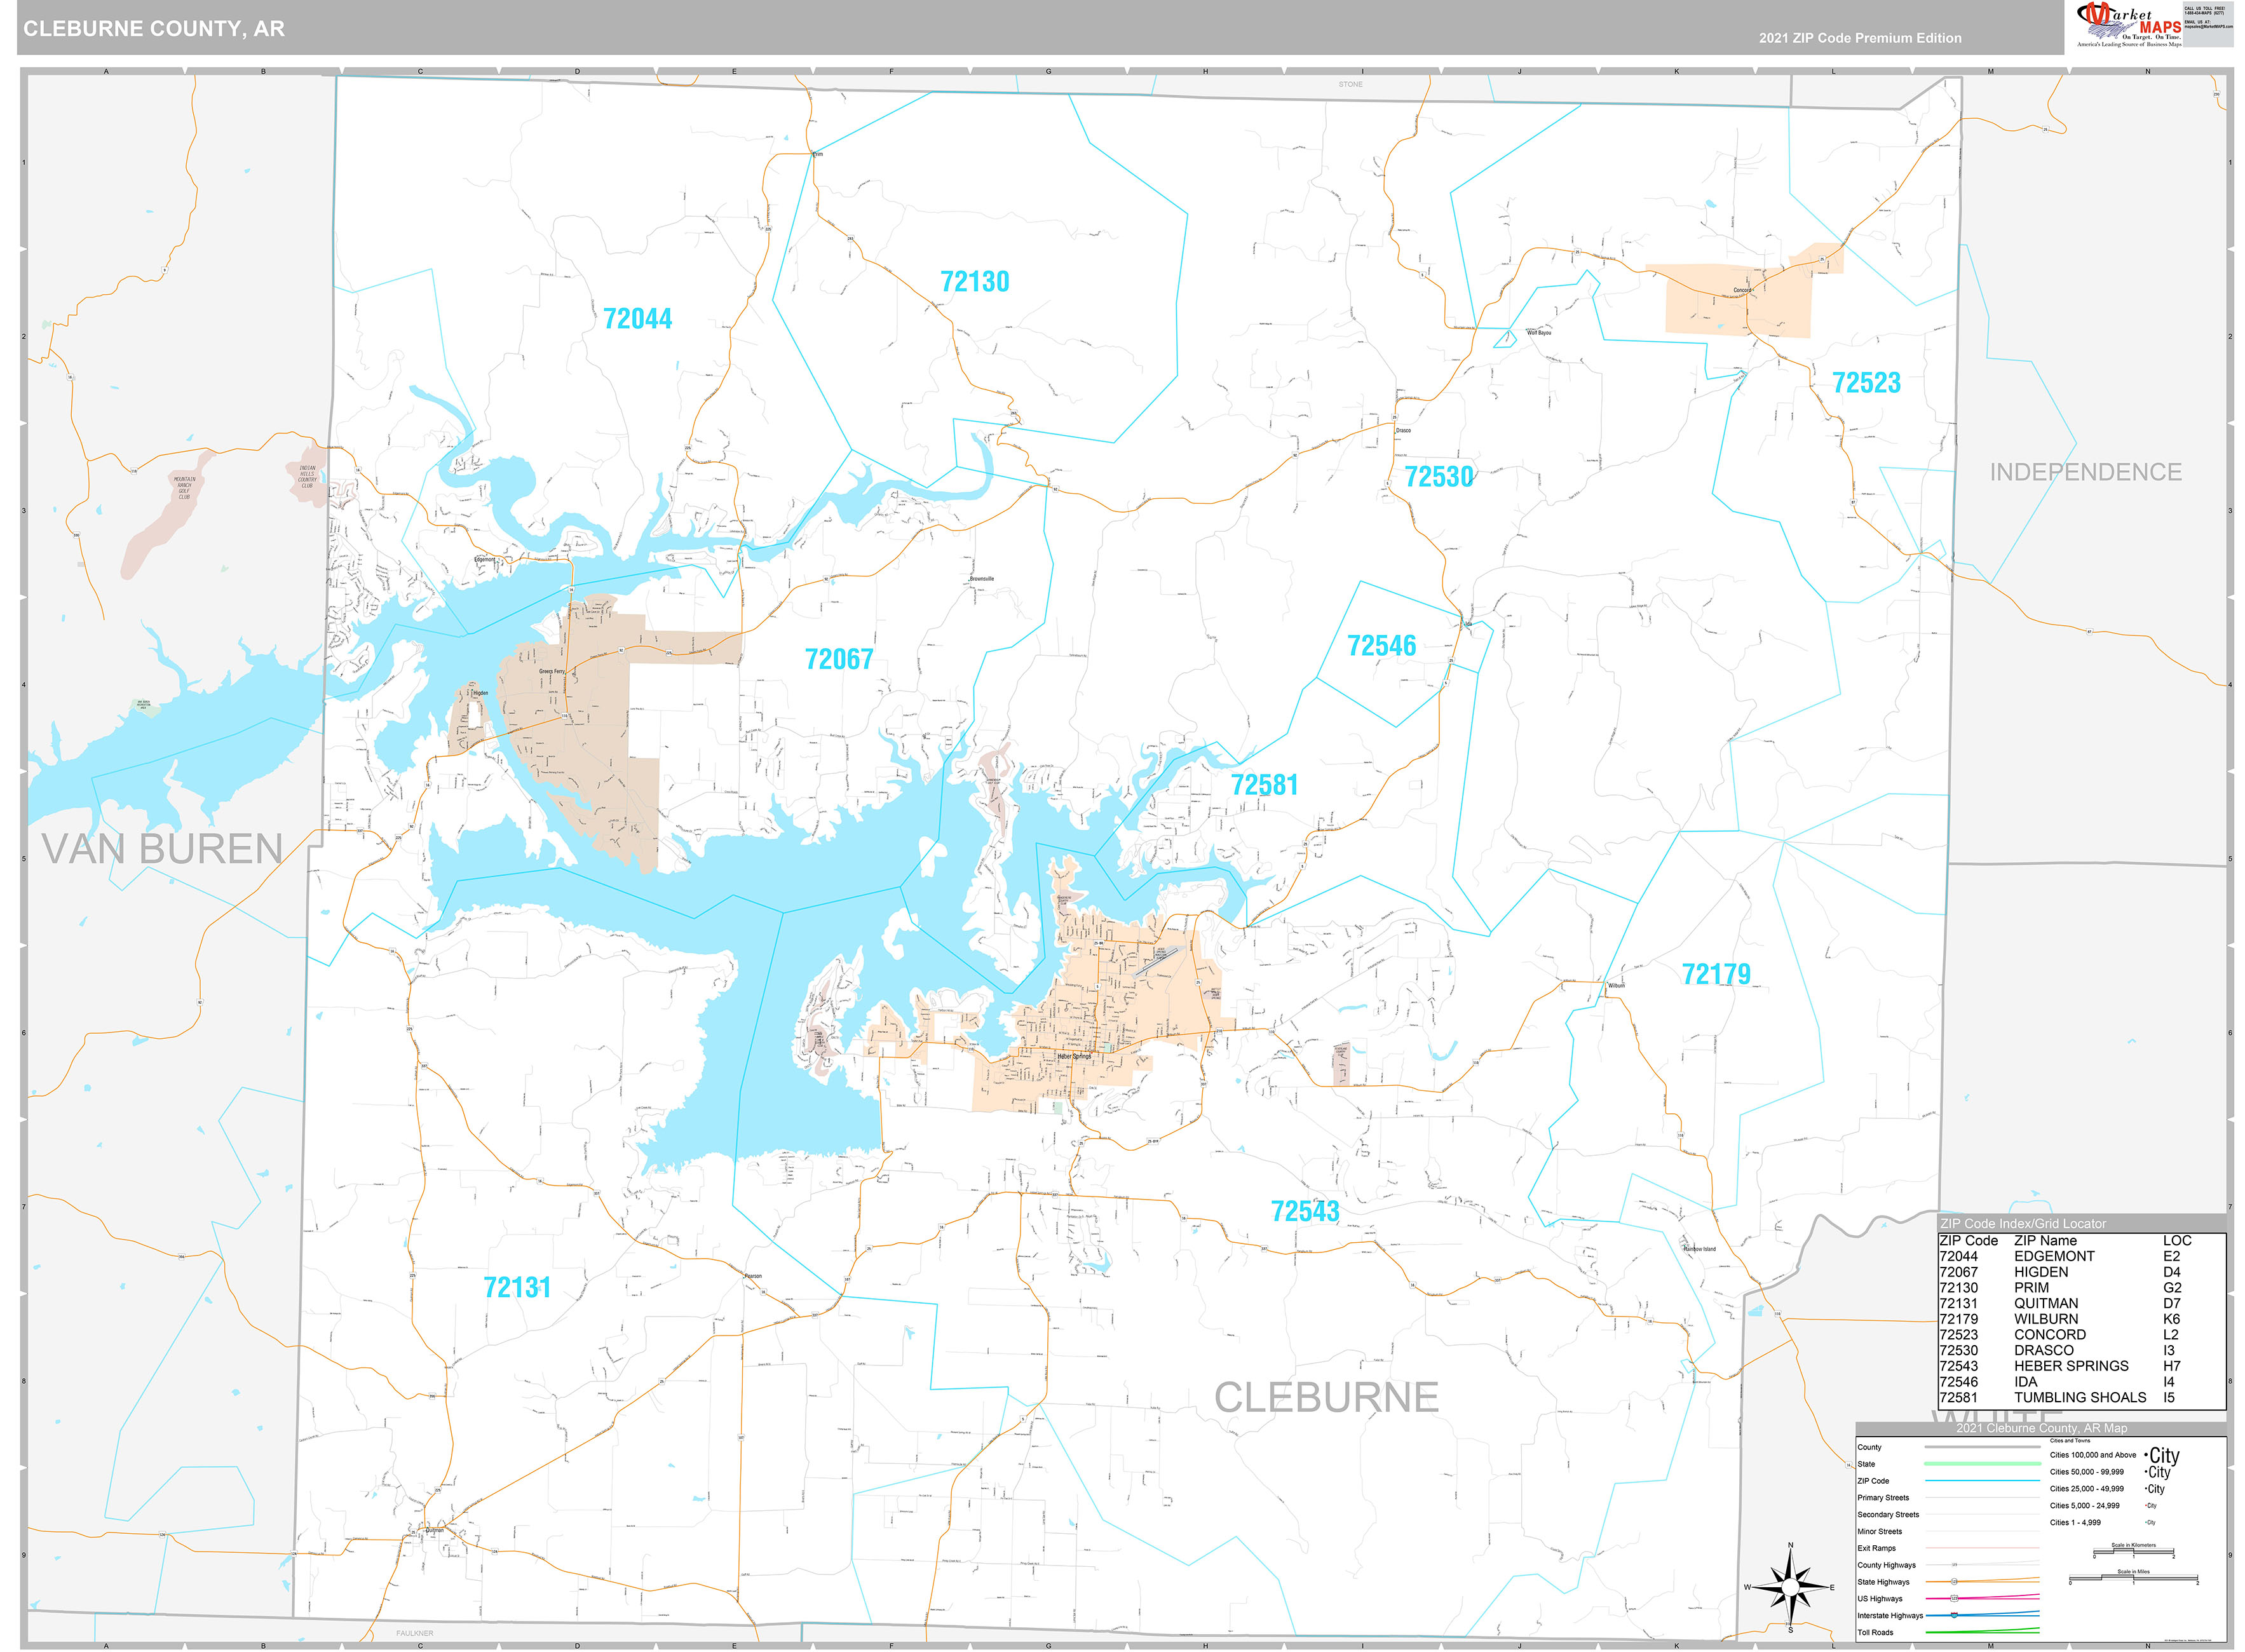The image size is (2245, 1652).
Task: Click '2021 ZIP Code Premium Edition' text
Action: pos(1860,38)
